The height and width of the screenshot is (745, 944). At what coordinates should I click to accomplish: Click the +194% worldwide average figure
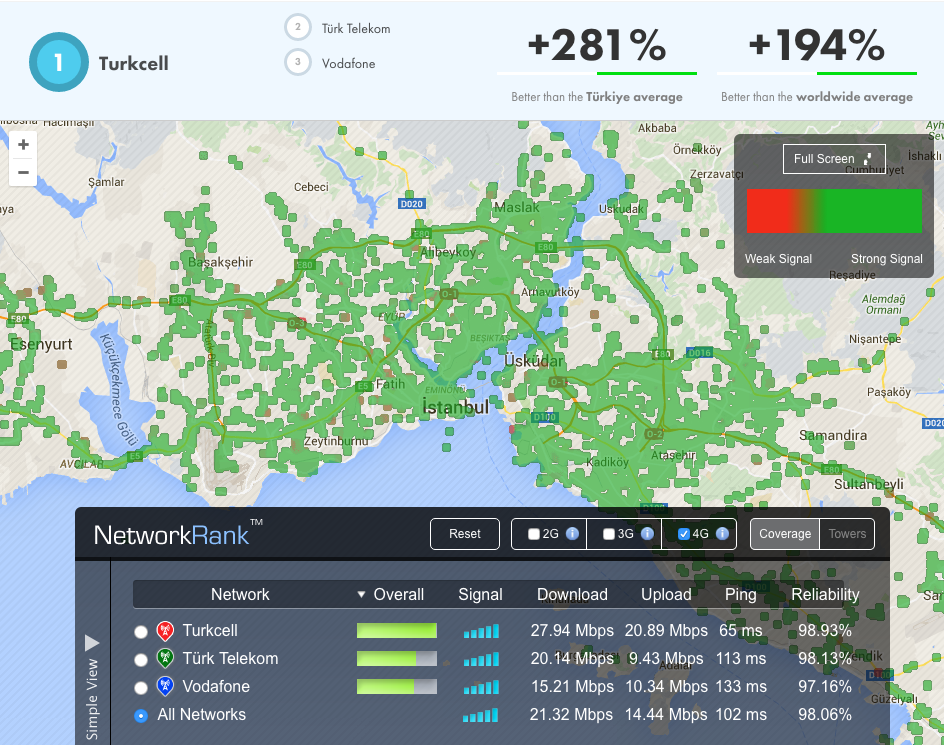[817, 46]
